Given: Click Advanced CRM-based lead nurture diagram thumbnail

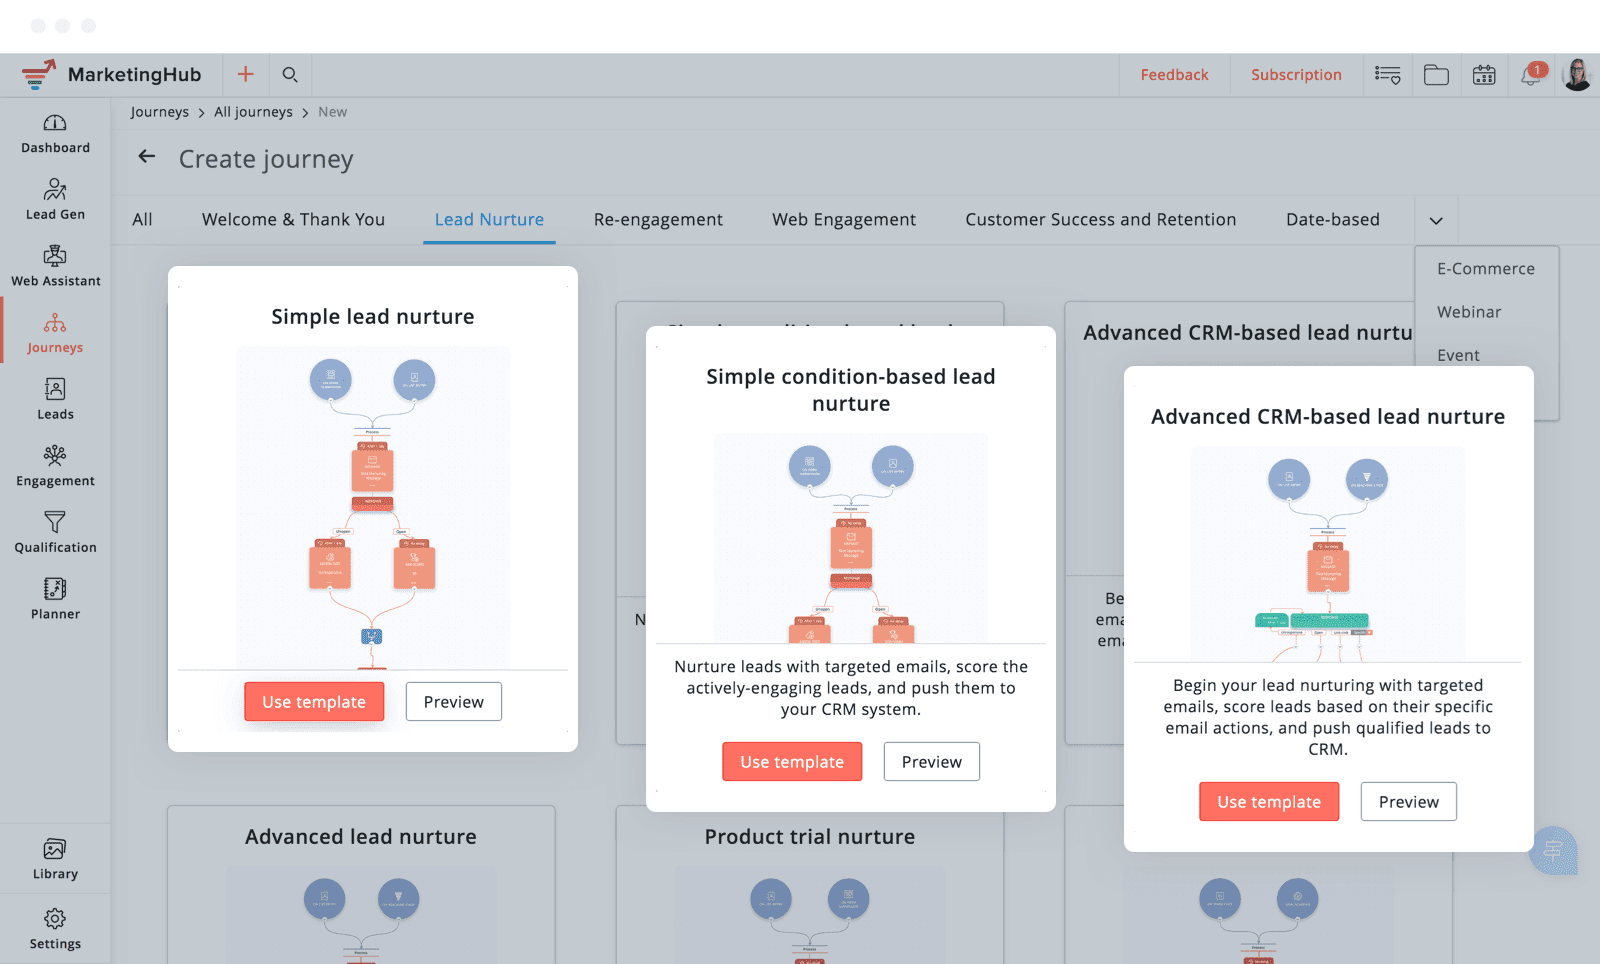Looking at the screenshot, I should 1328,554.
